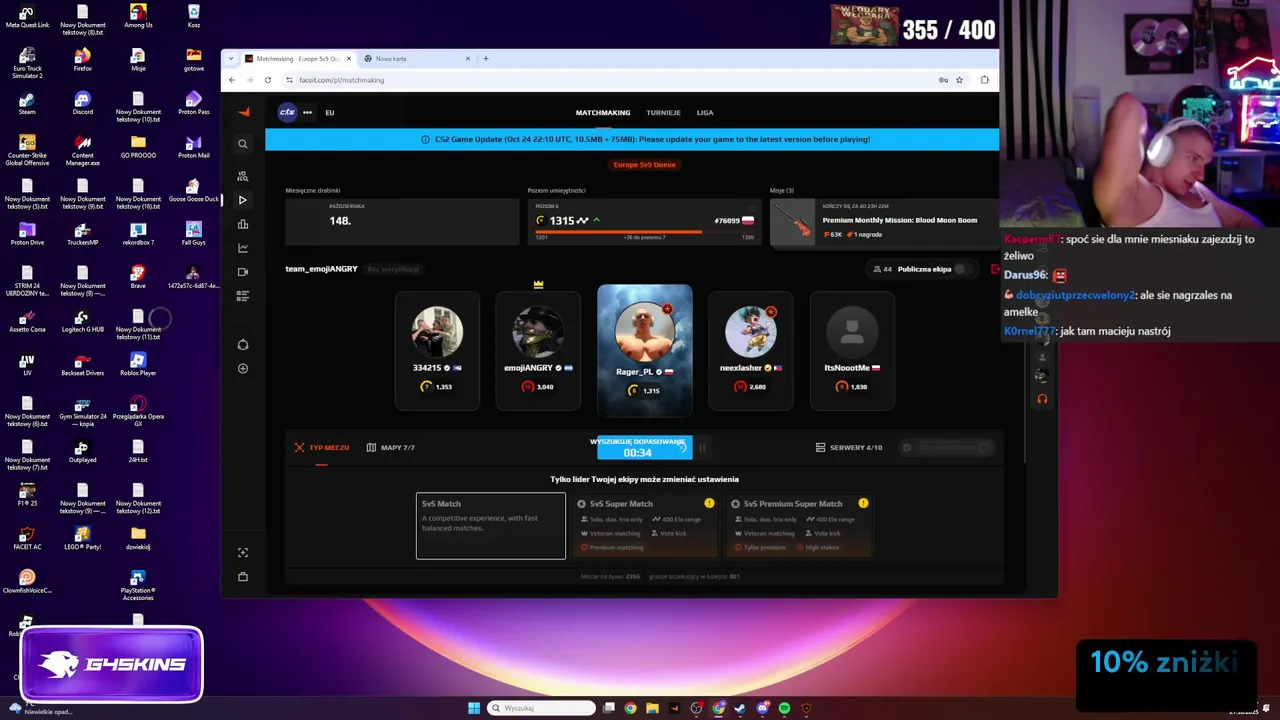Open Discord desktop shortcut
This screenshot has height=720, width=1280.
point(83,103)
